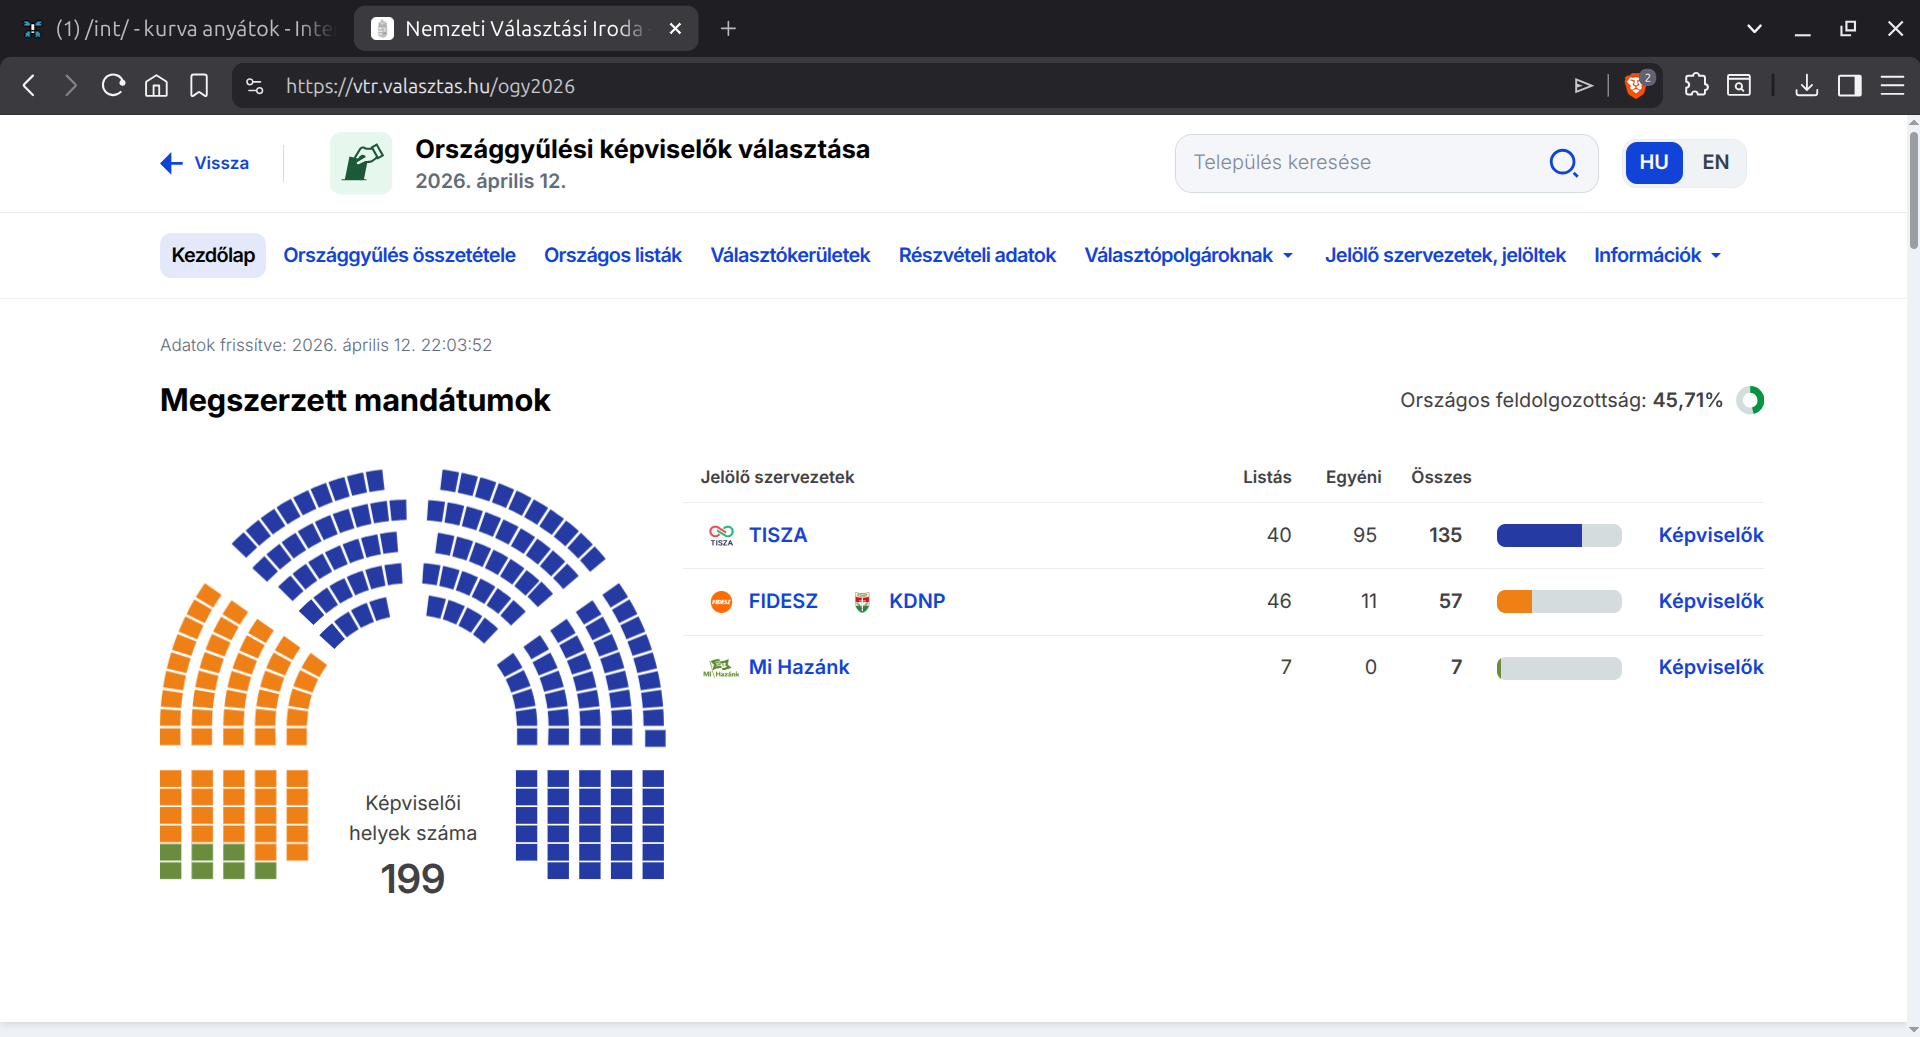Switch language to EN
Screen dimensions: 1920x1037
(x=1715, y=163)
